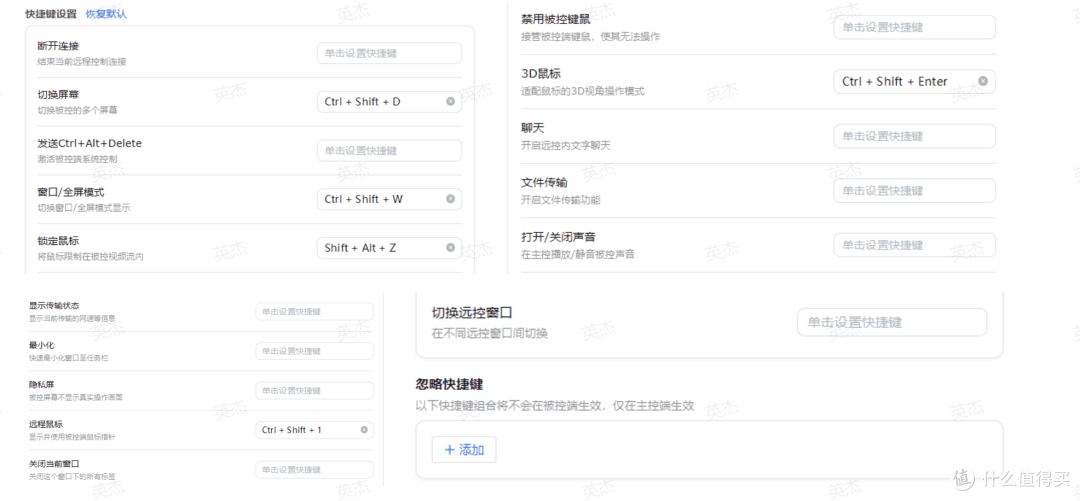The width and height of the screenshot is (1080, 501).
Task: Click the 关闭当前窗口 label
Action: pos(54,463)
